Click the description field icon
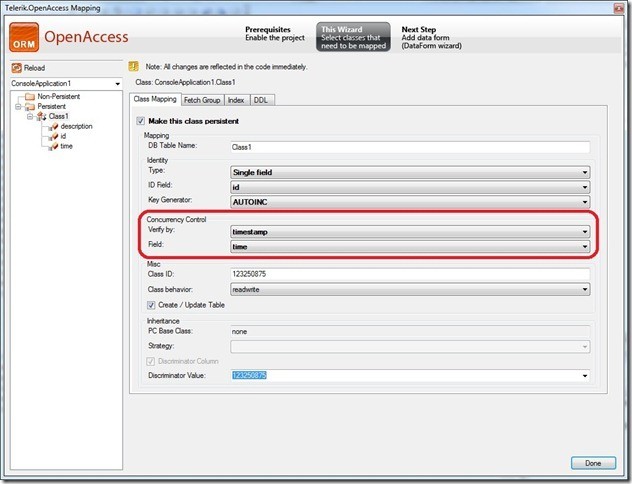 (x=53, y=127)
